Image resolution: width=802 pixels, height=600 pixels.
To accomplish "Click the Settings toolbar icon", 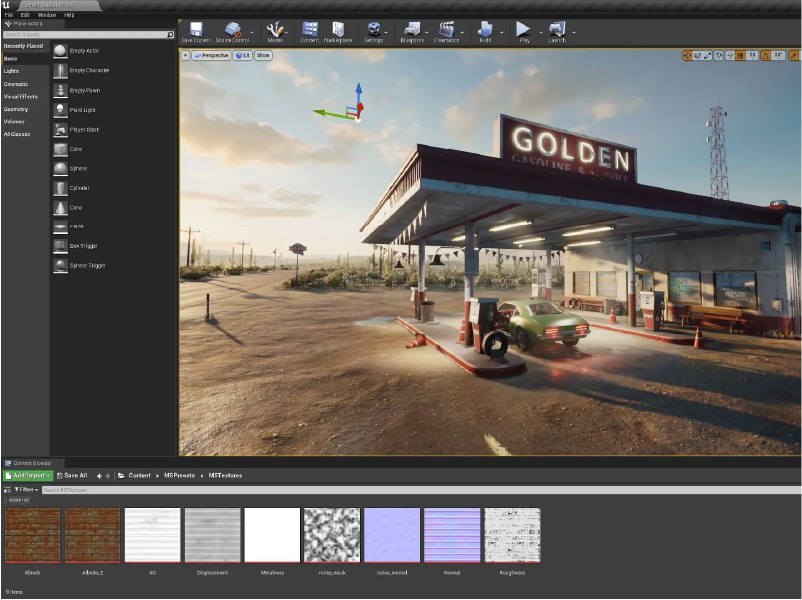I will point(374,30).
